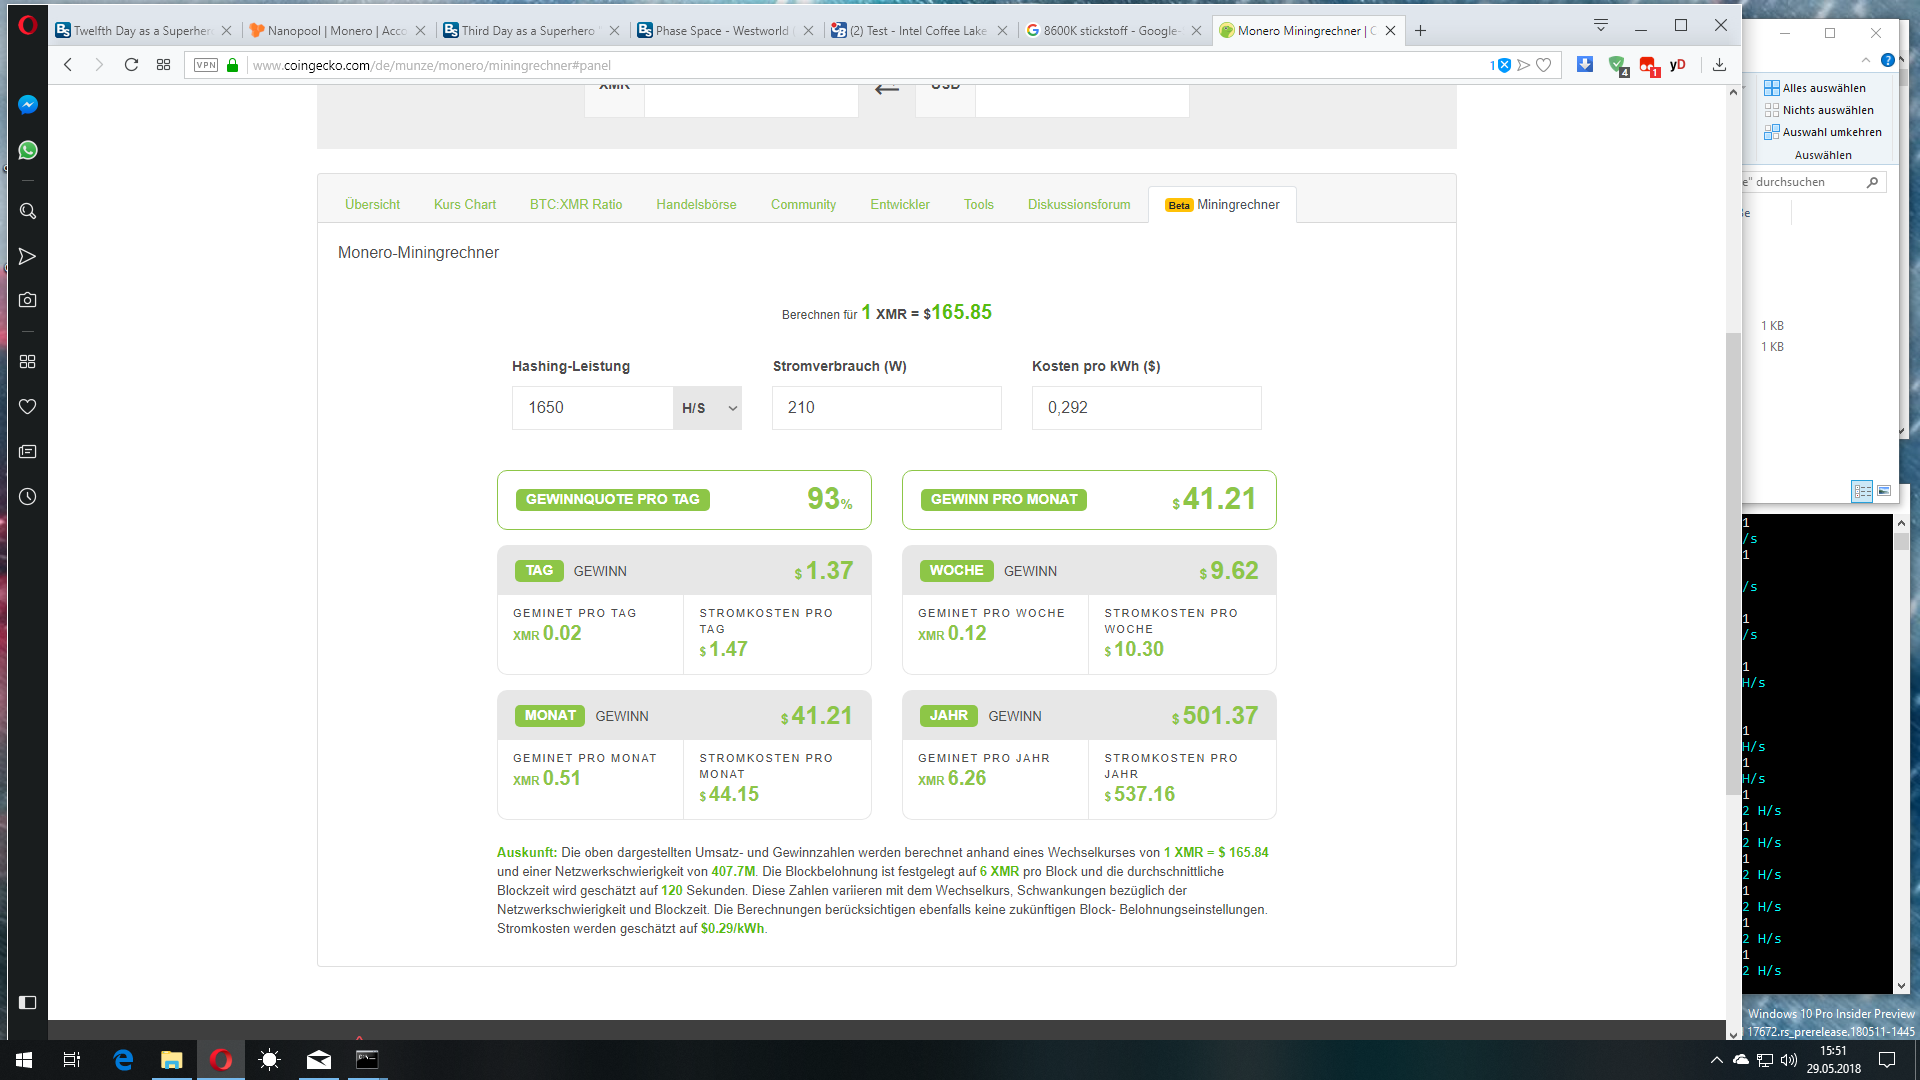Open History clock icon in sidebar
Viewport: 1920px width, 1080px height.
[x=28, y=497]
